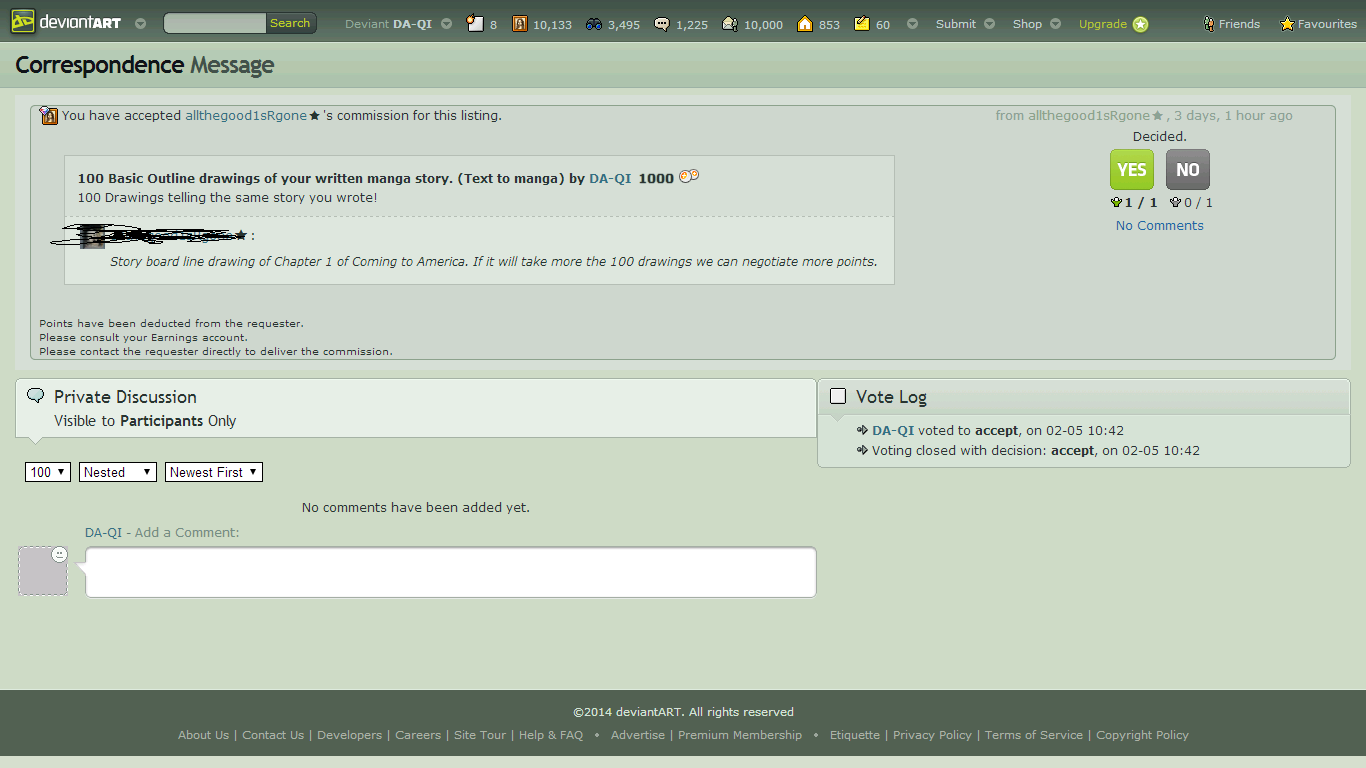This screenshot has width=1366, height=768.
Task: Open the Careers footer link
Action: pyautogui.click(x=418, y=735)
